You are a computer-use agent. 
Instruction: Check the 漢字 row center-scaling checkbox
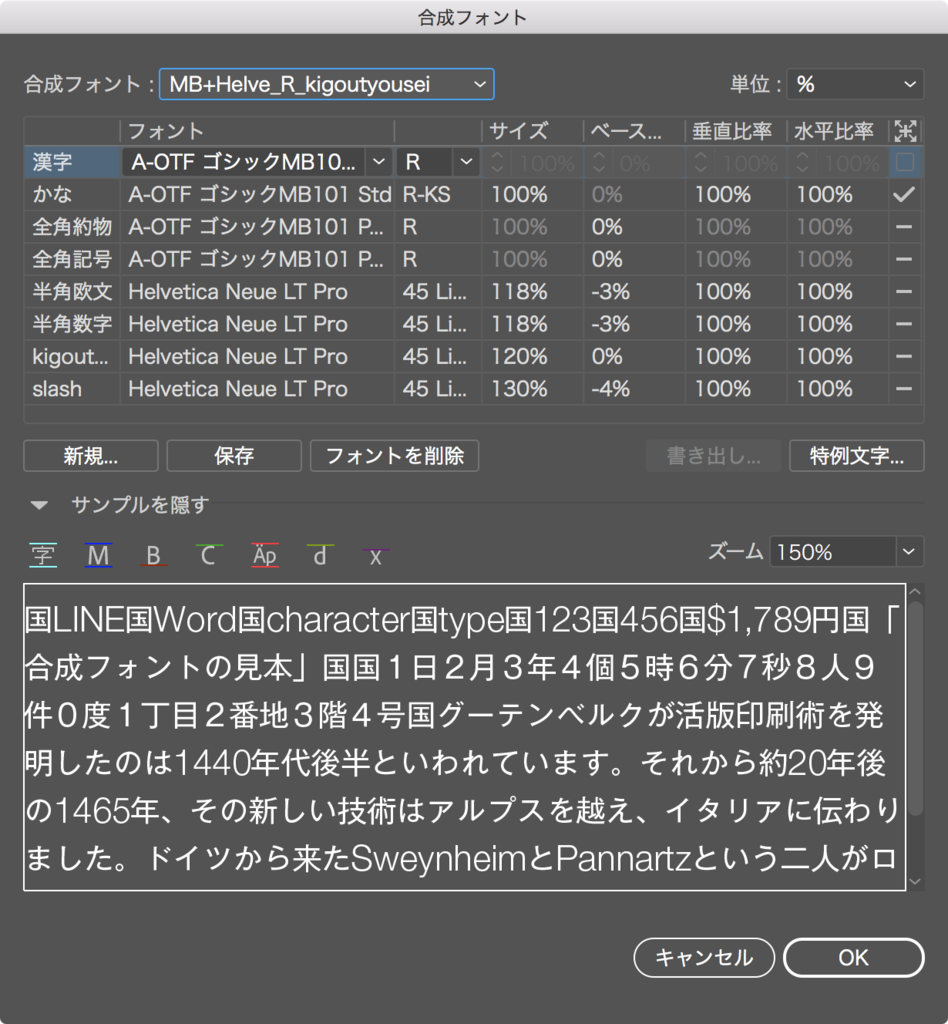(905, 162)
